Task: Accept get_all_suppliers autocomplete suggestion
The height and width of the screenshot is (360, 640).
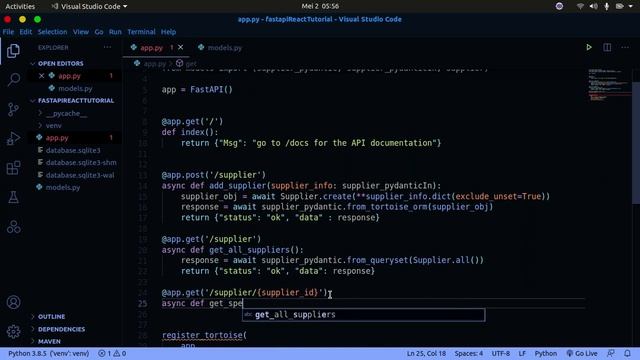Action: point(363,315)
